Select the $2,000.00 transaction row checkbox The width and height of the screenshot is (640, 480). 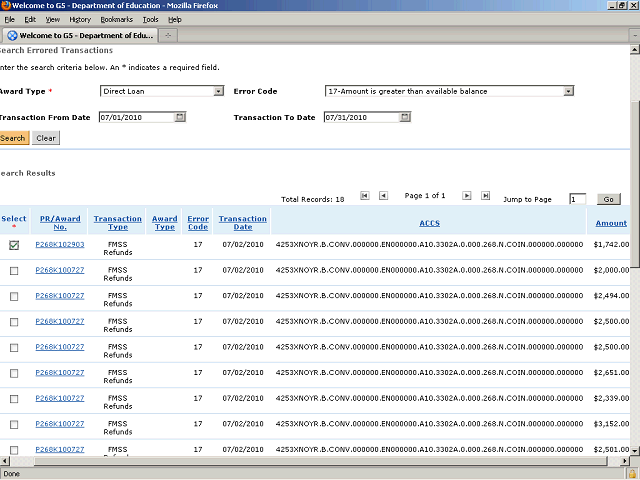coord(14,271)
